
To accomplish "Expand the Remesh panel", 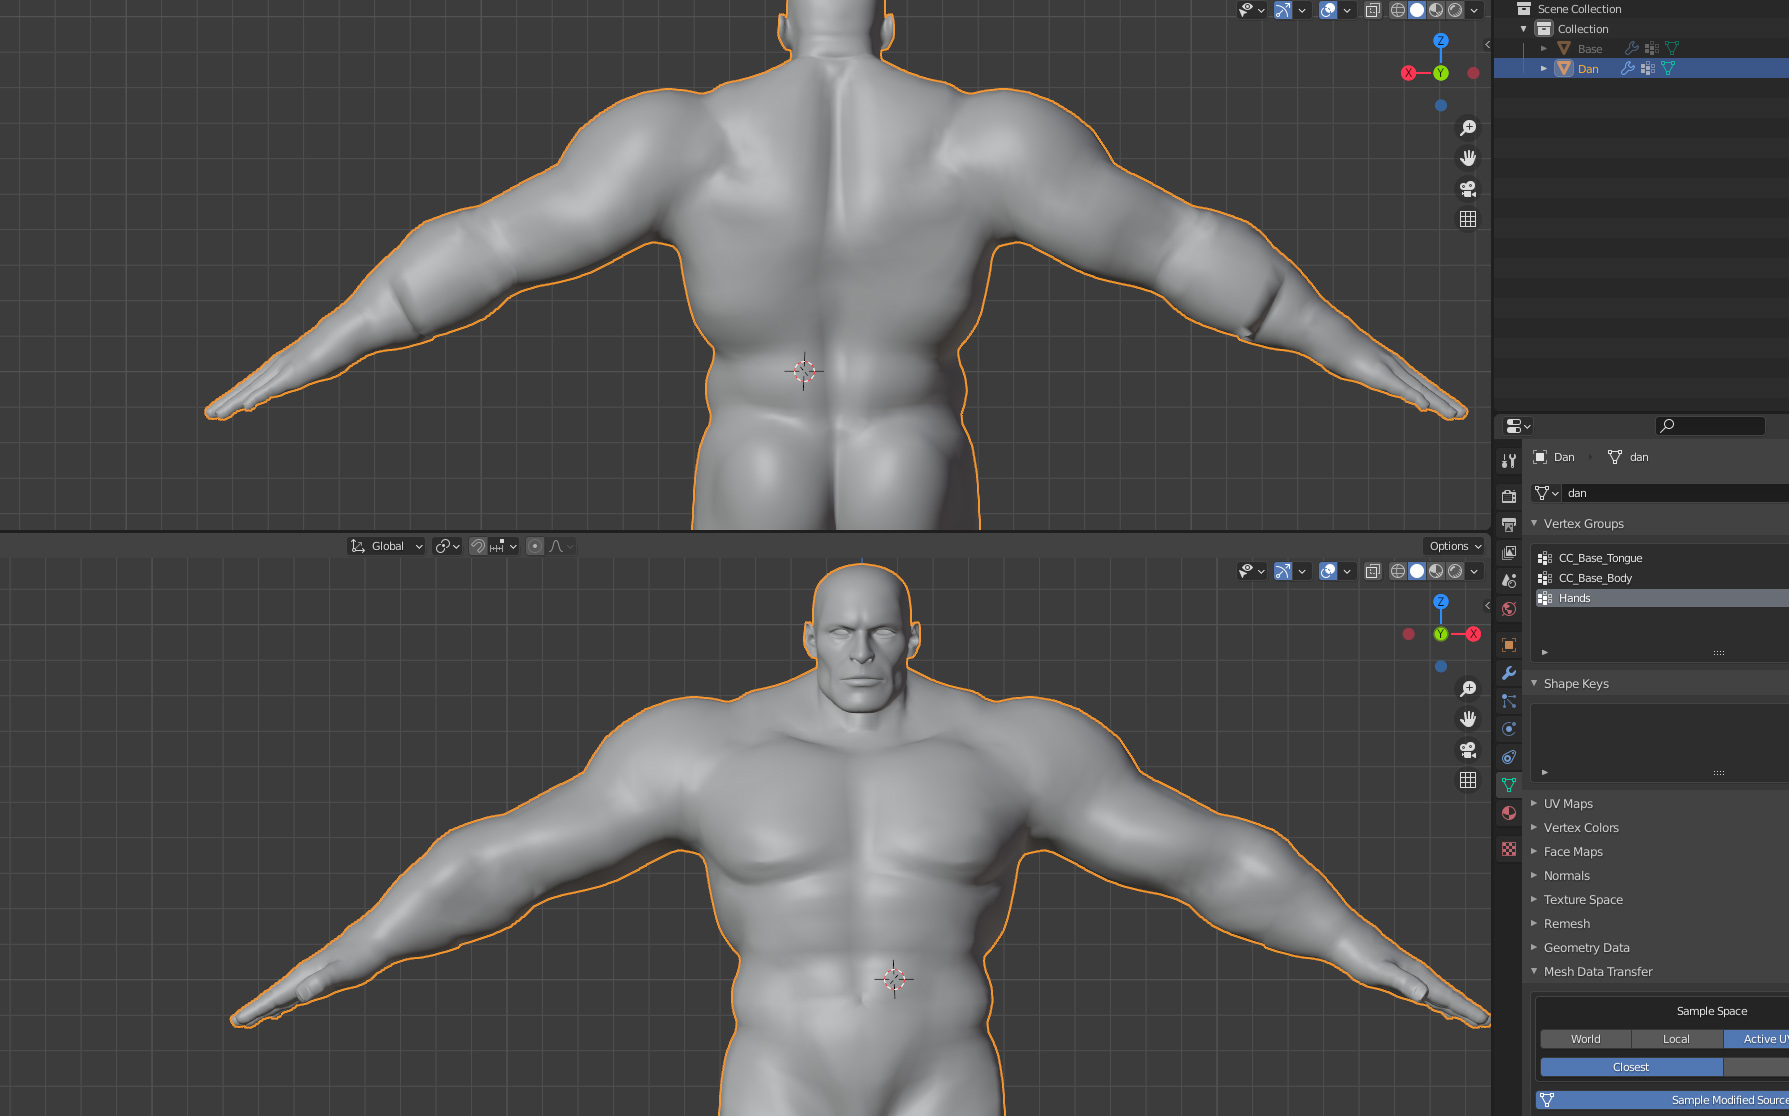I will [1534, 923].
